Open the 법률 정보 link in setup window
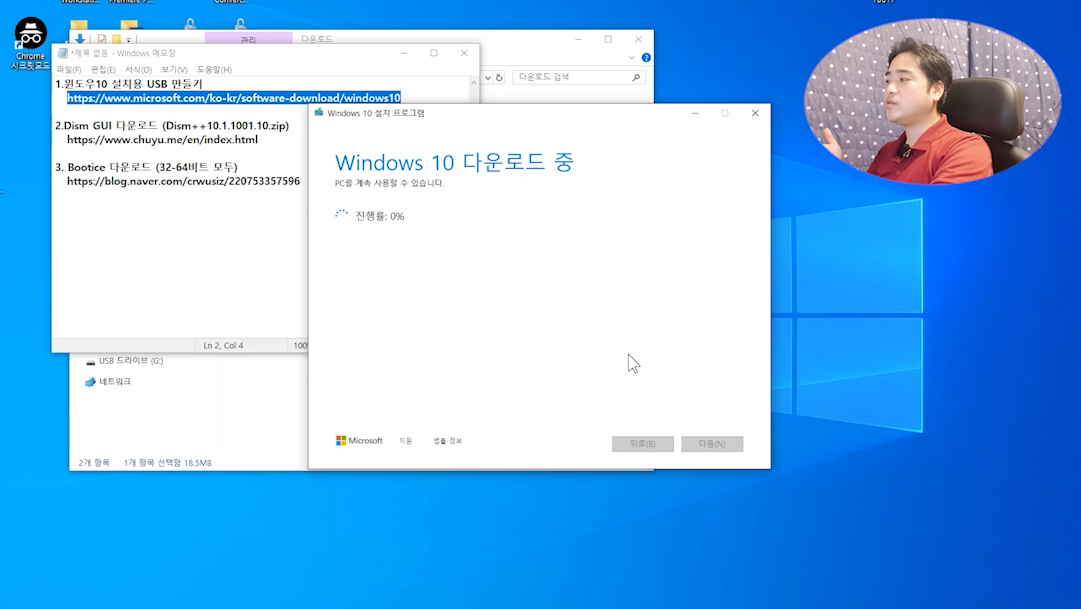 tap(447, 441)
